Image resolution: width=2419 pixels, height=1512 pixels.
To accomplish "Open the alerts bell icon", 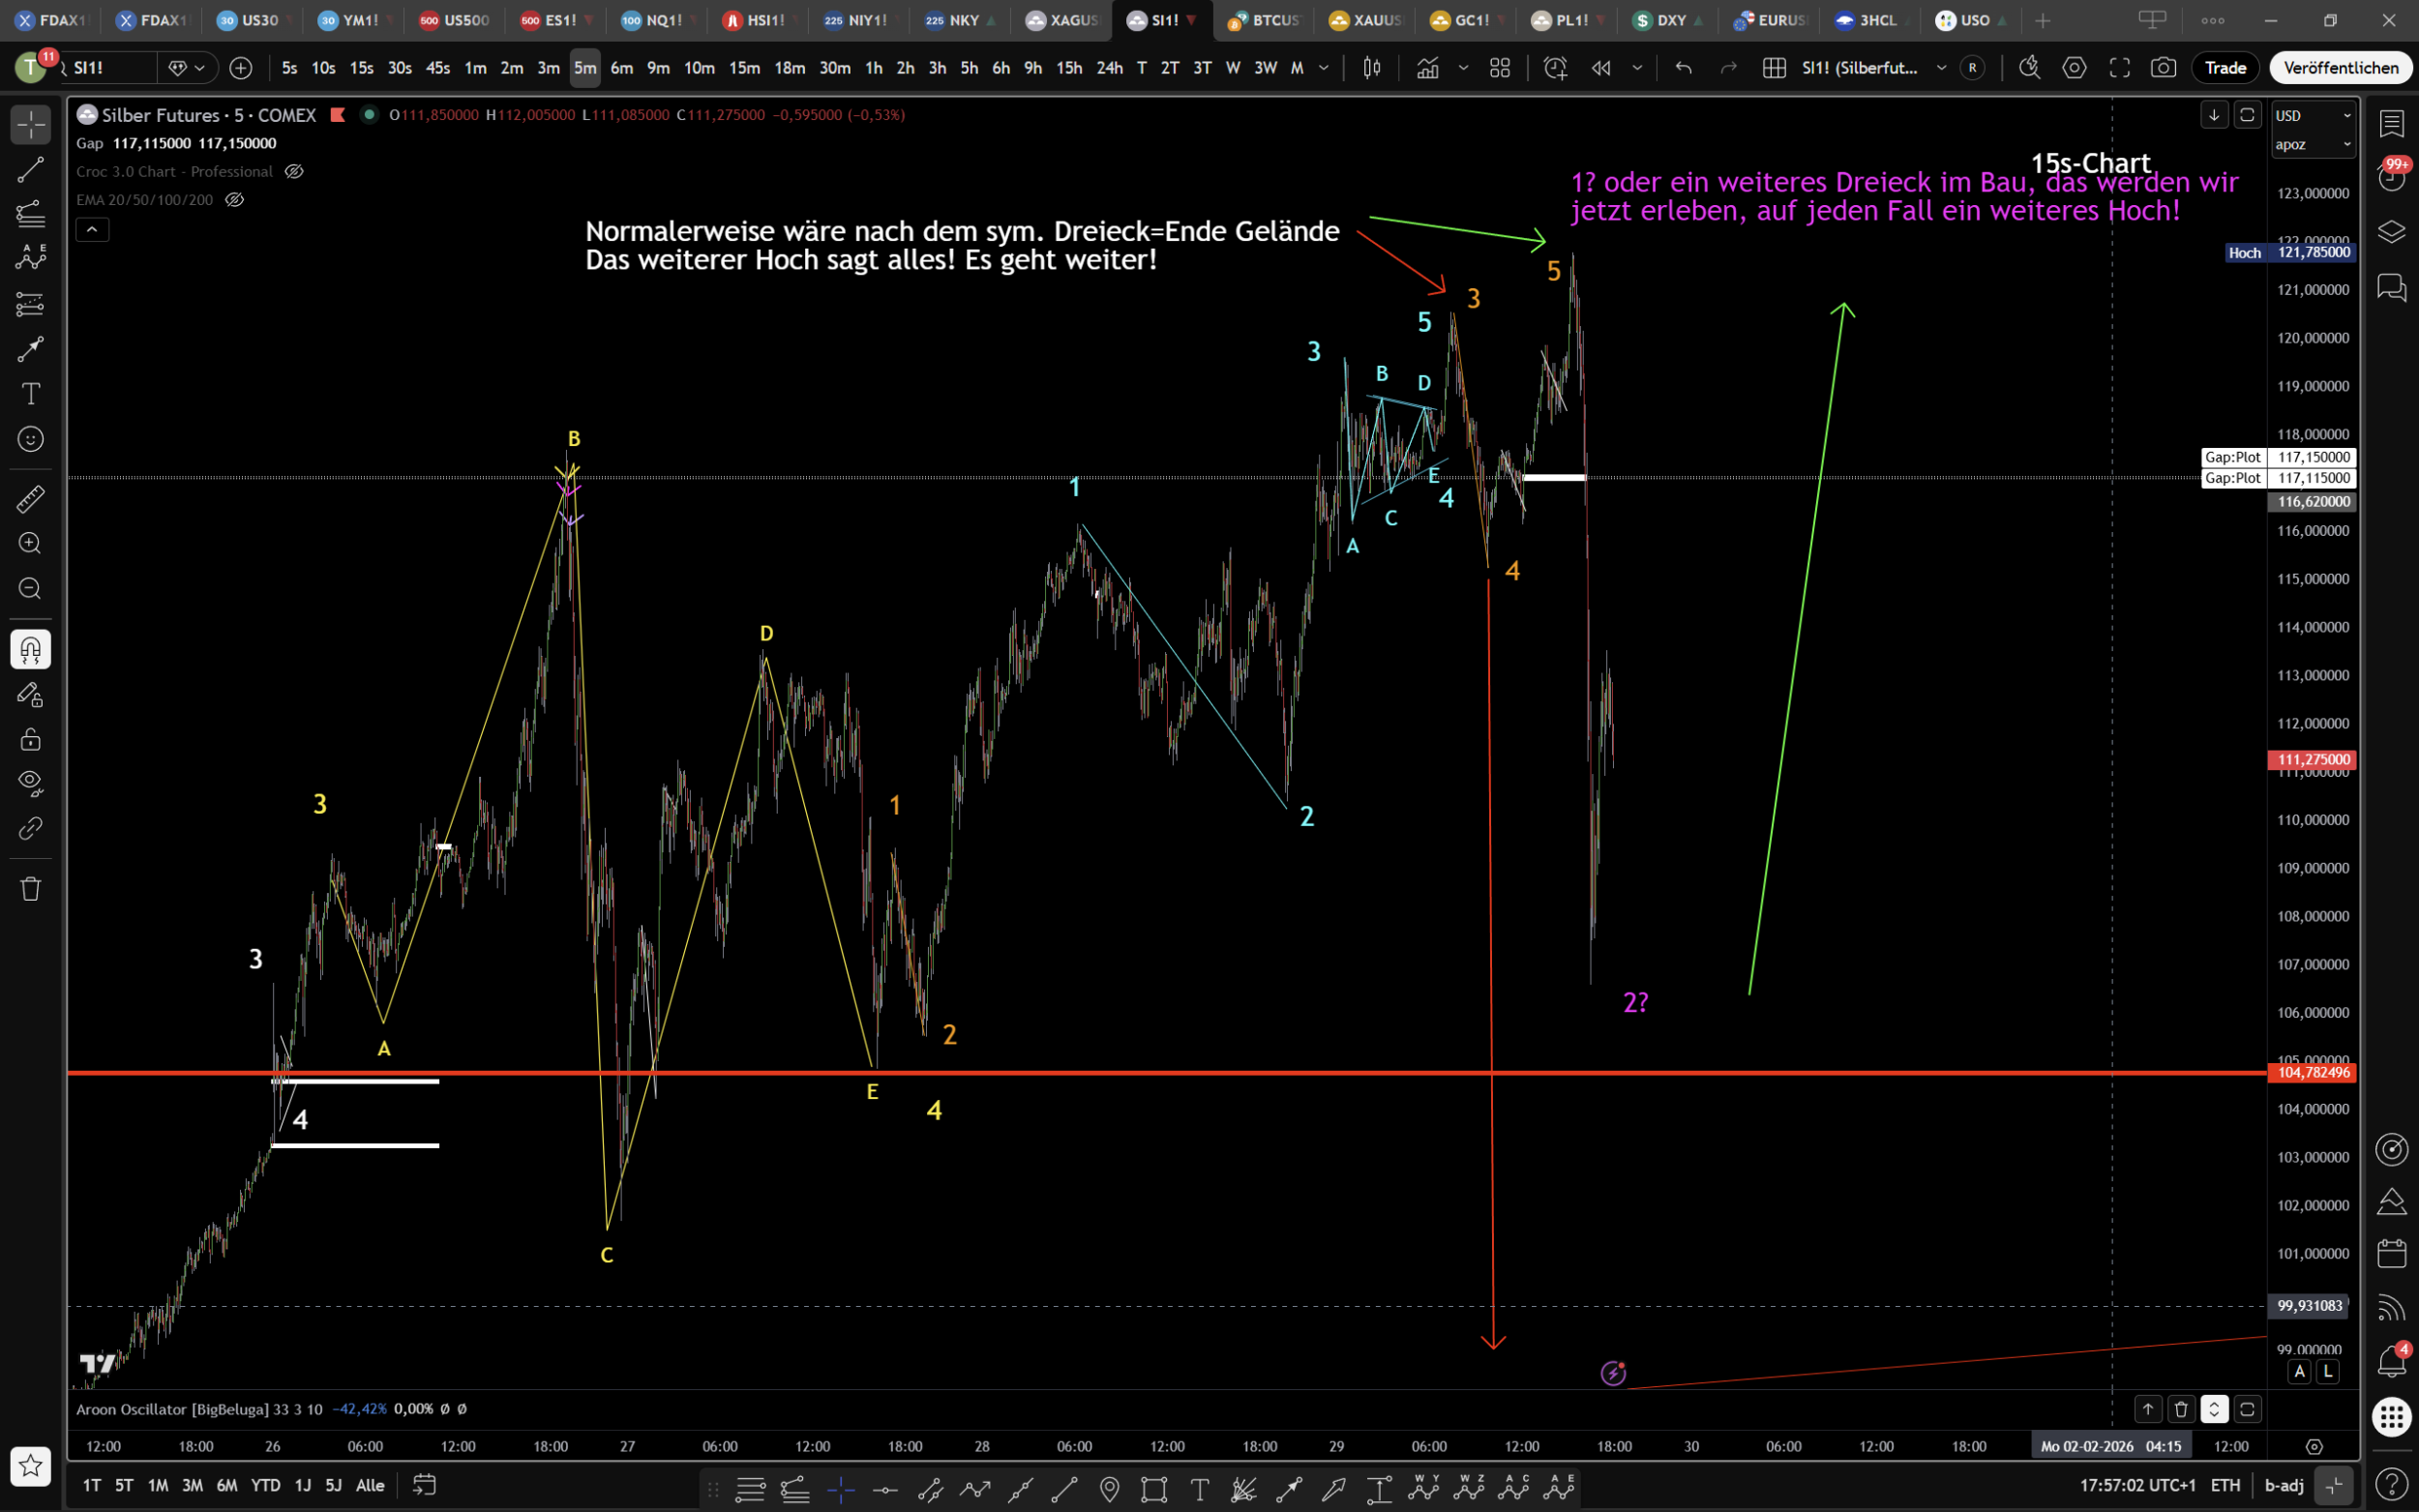I will click(2391, 1361).
